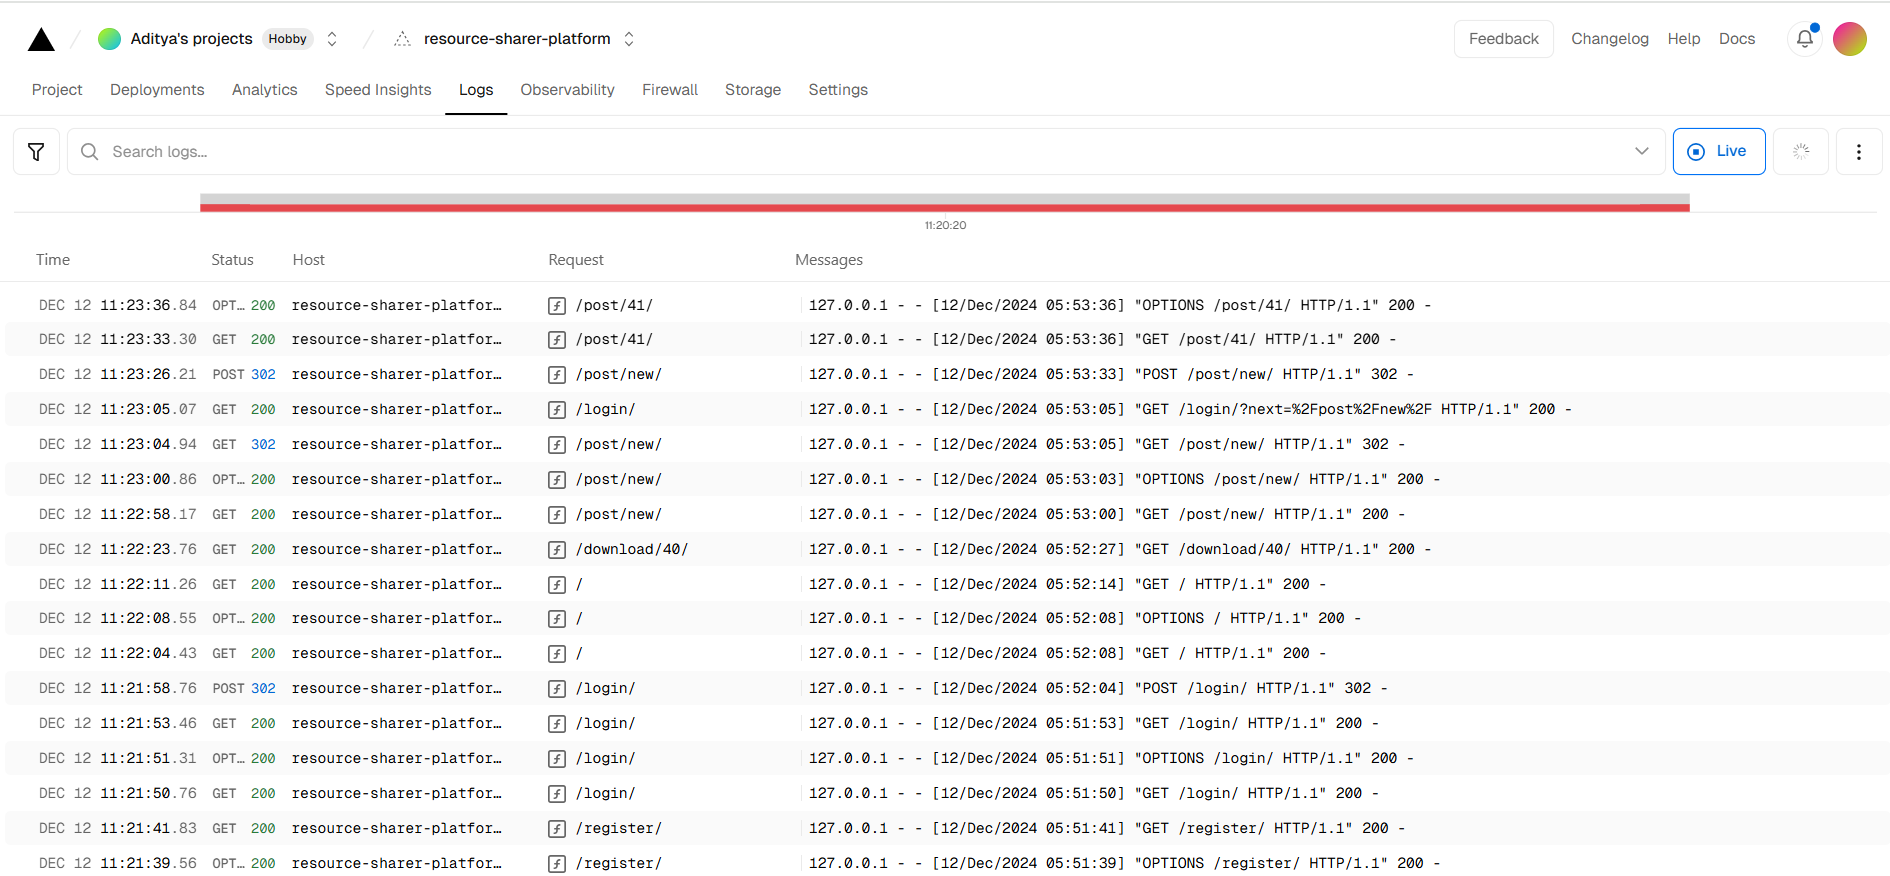1890x876 pixels.
Task: Click the Feedback button
Action: (x=1503, y=39)
